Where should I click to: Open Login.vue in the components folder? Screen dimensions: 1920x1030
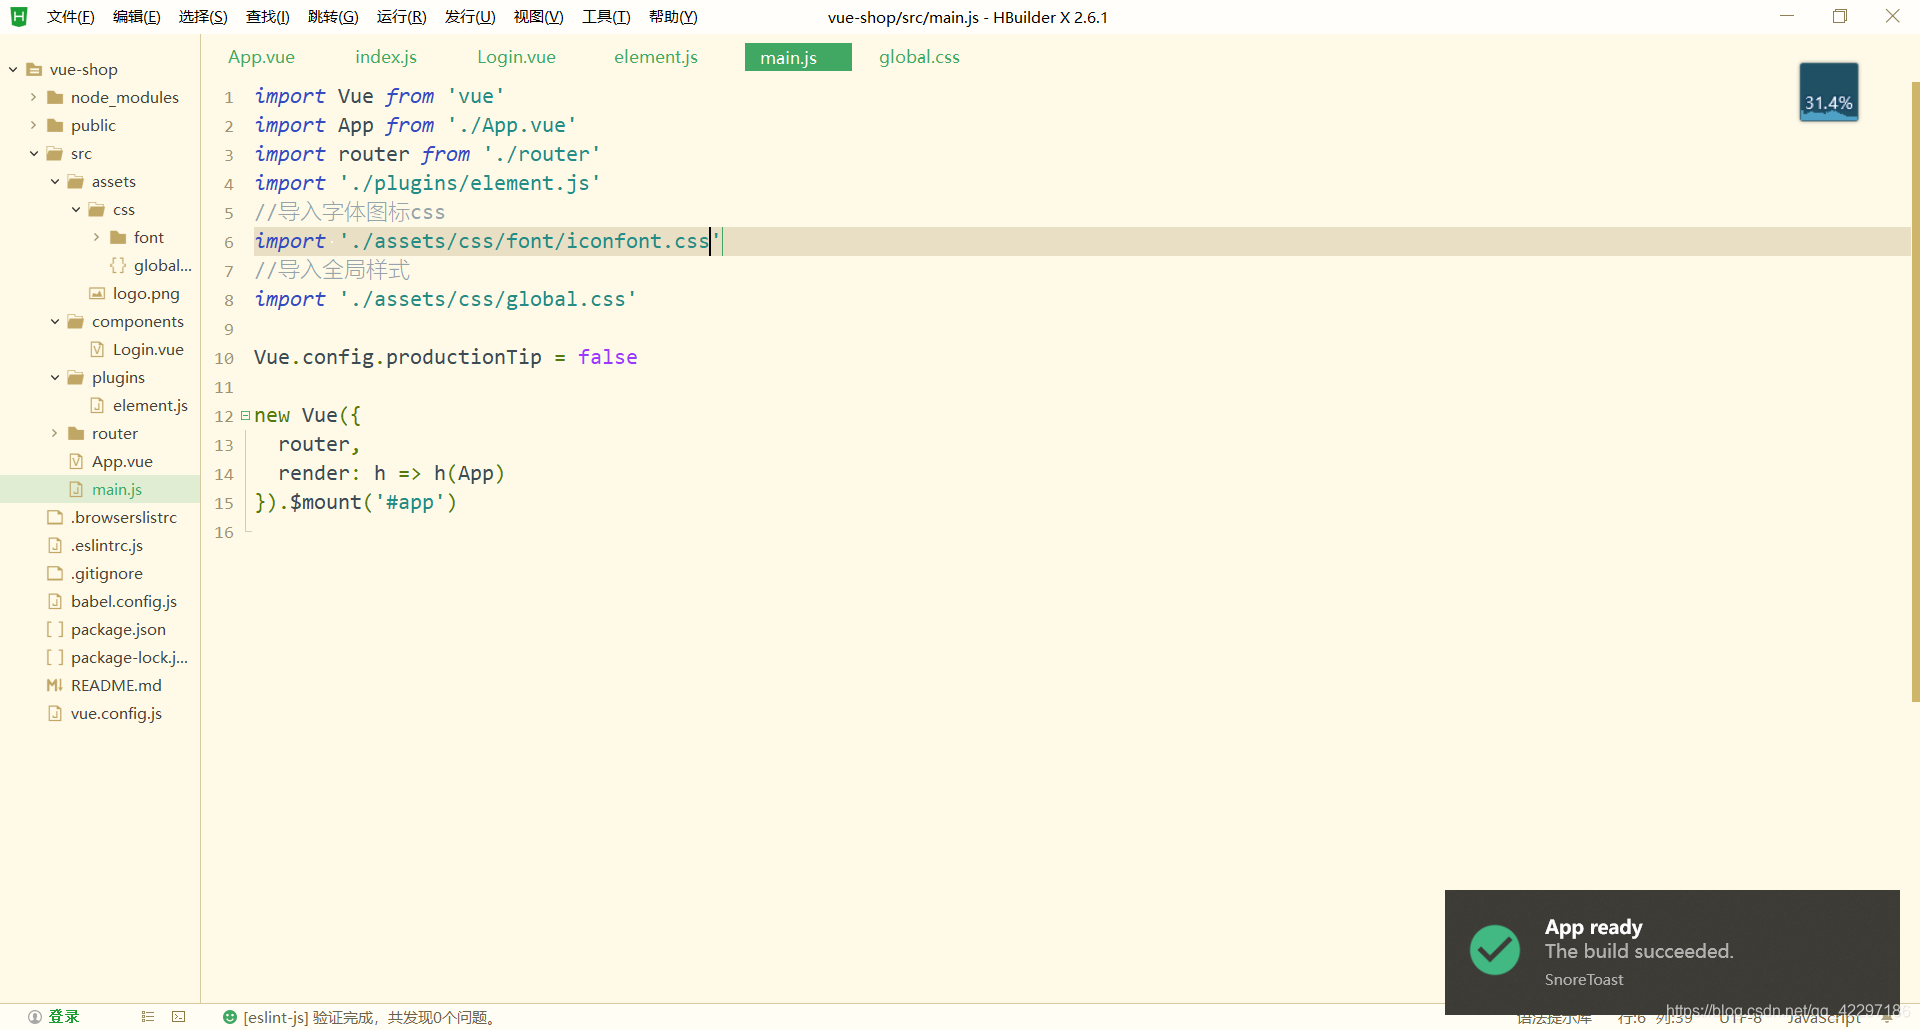(x=148, y=349)
